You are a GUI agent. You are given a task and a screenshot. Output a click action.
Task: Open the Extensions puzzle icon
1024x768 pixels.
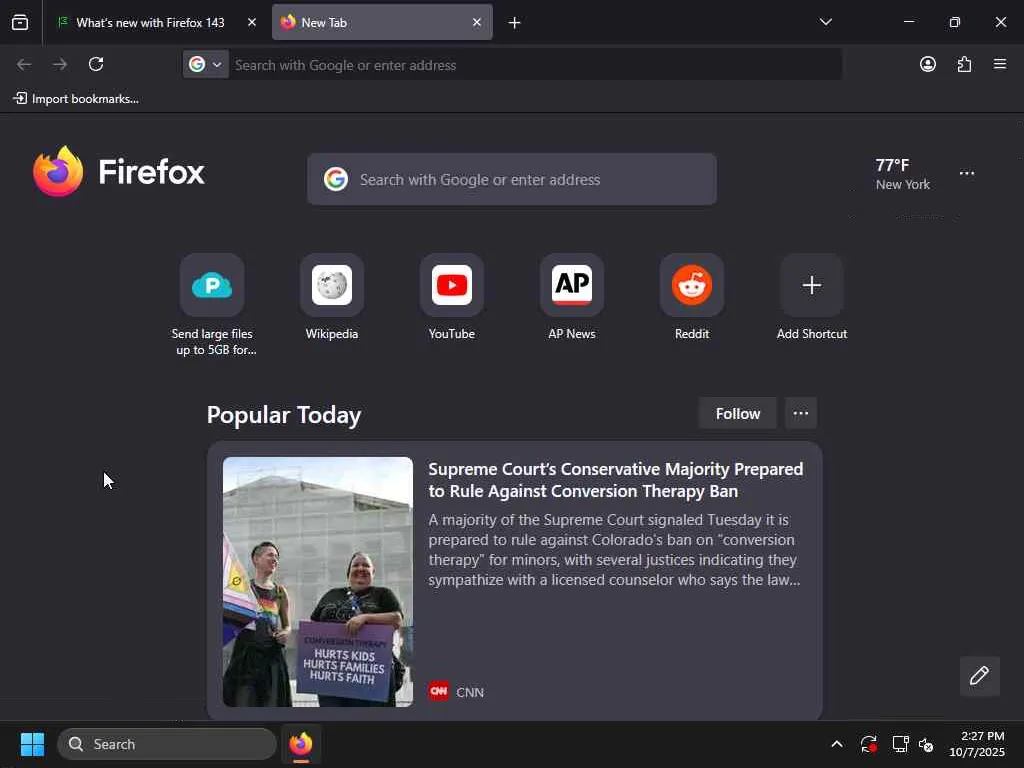click(964, 64)
